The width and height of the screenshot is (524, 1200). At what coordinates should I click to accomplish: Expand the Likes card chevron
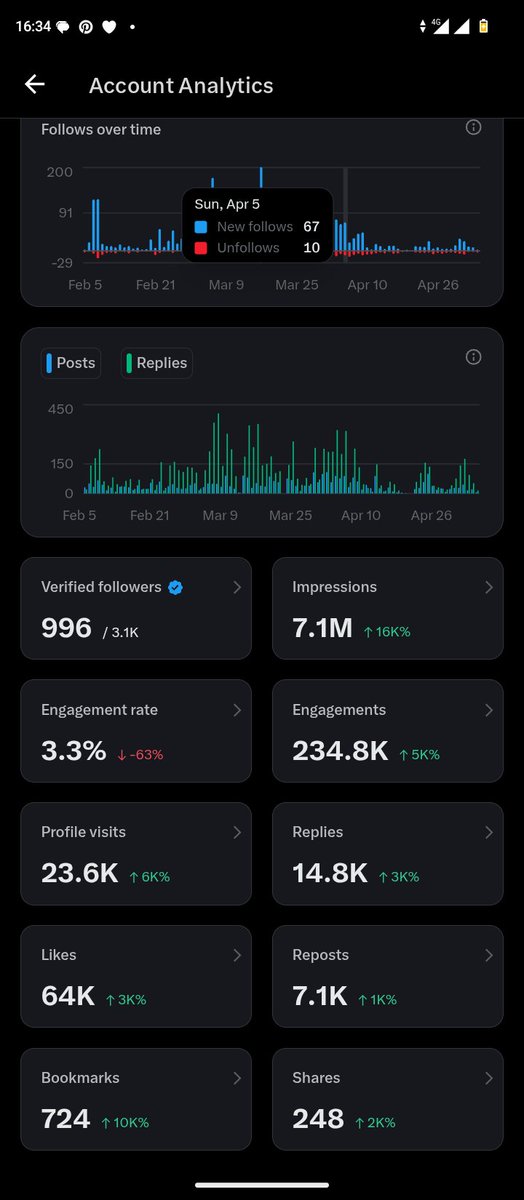click(x=237, y=955)
